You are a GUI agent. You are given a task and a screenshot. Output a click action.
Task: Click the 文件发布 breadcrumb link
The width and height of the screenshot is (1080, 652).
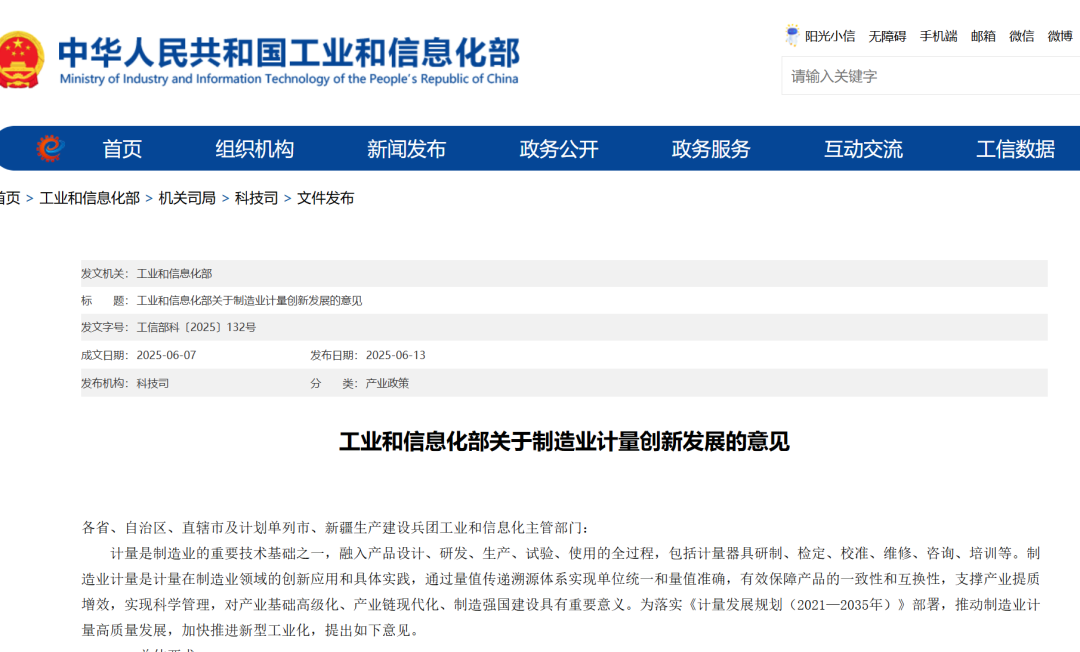(325, 198)
